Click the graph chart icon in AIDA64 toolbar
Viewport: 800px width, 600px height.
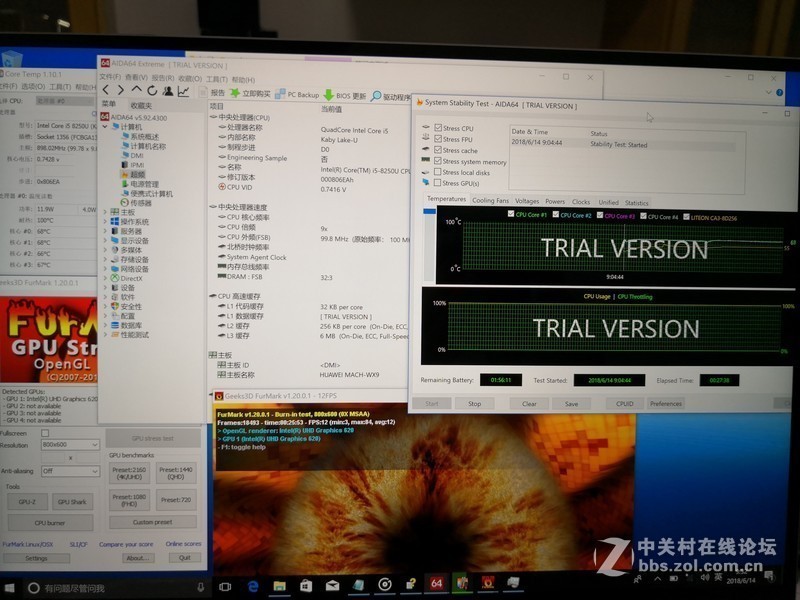click(x=183, y=91)
